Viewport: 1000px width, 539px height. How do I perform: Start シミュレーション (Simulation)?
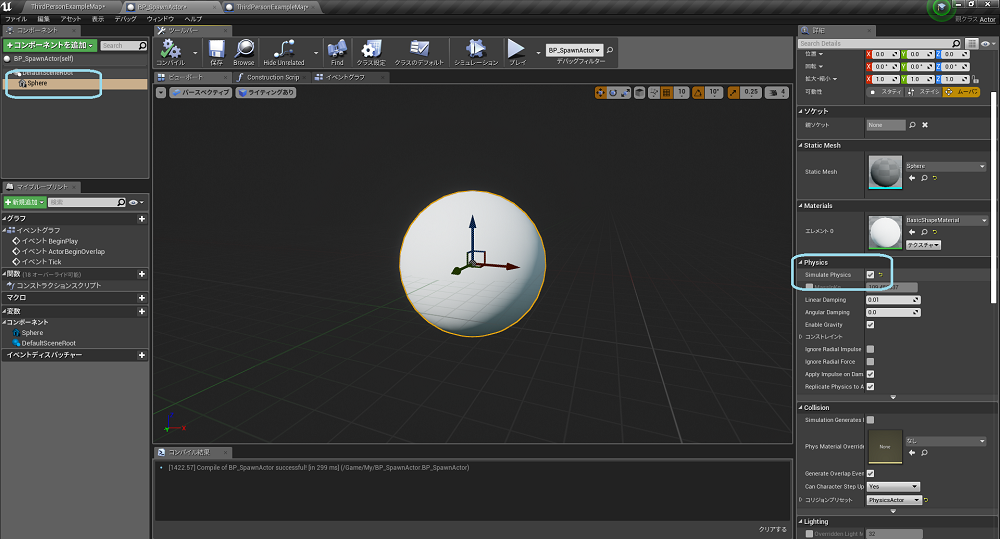pyautogui.click(x=476, y=52)
